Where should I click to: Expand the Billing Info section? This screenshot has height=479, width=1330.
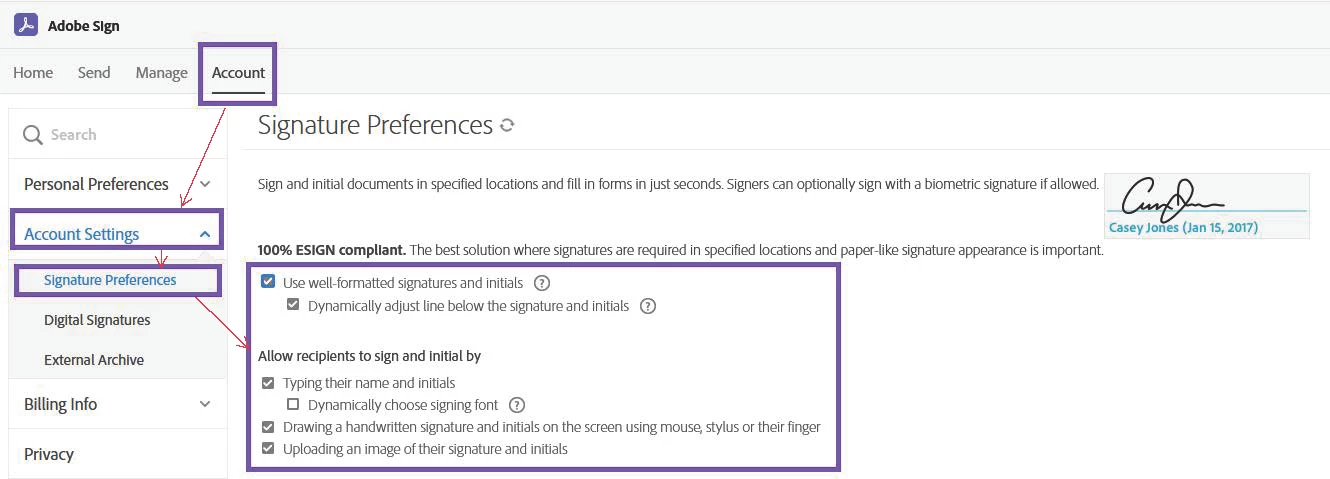click(x=205, y=404)
